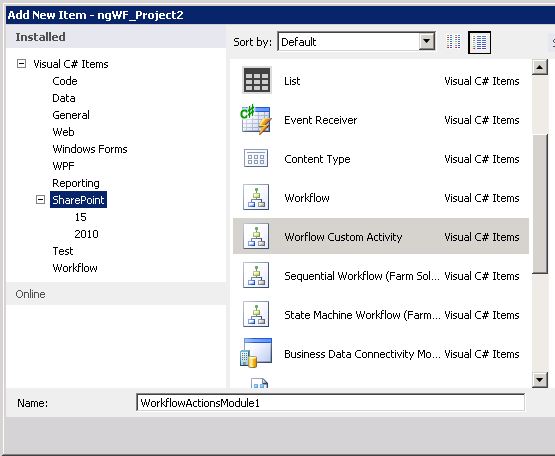The height and width of the screenshot is (456, 555).
Task: Collapse the Visual C# Items node
Action: 22,64
